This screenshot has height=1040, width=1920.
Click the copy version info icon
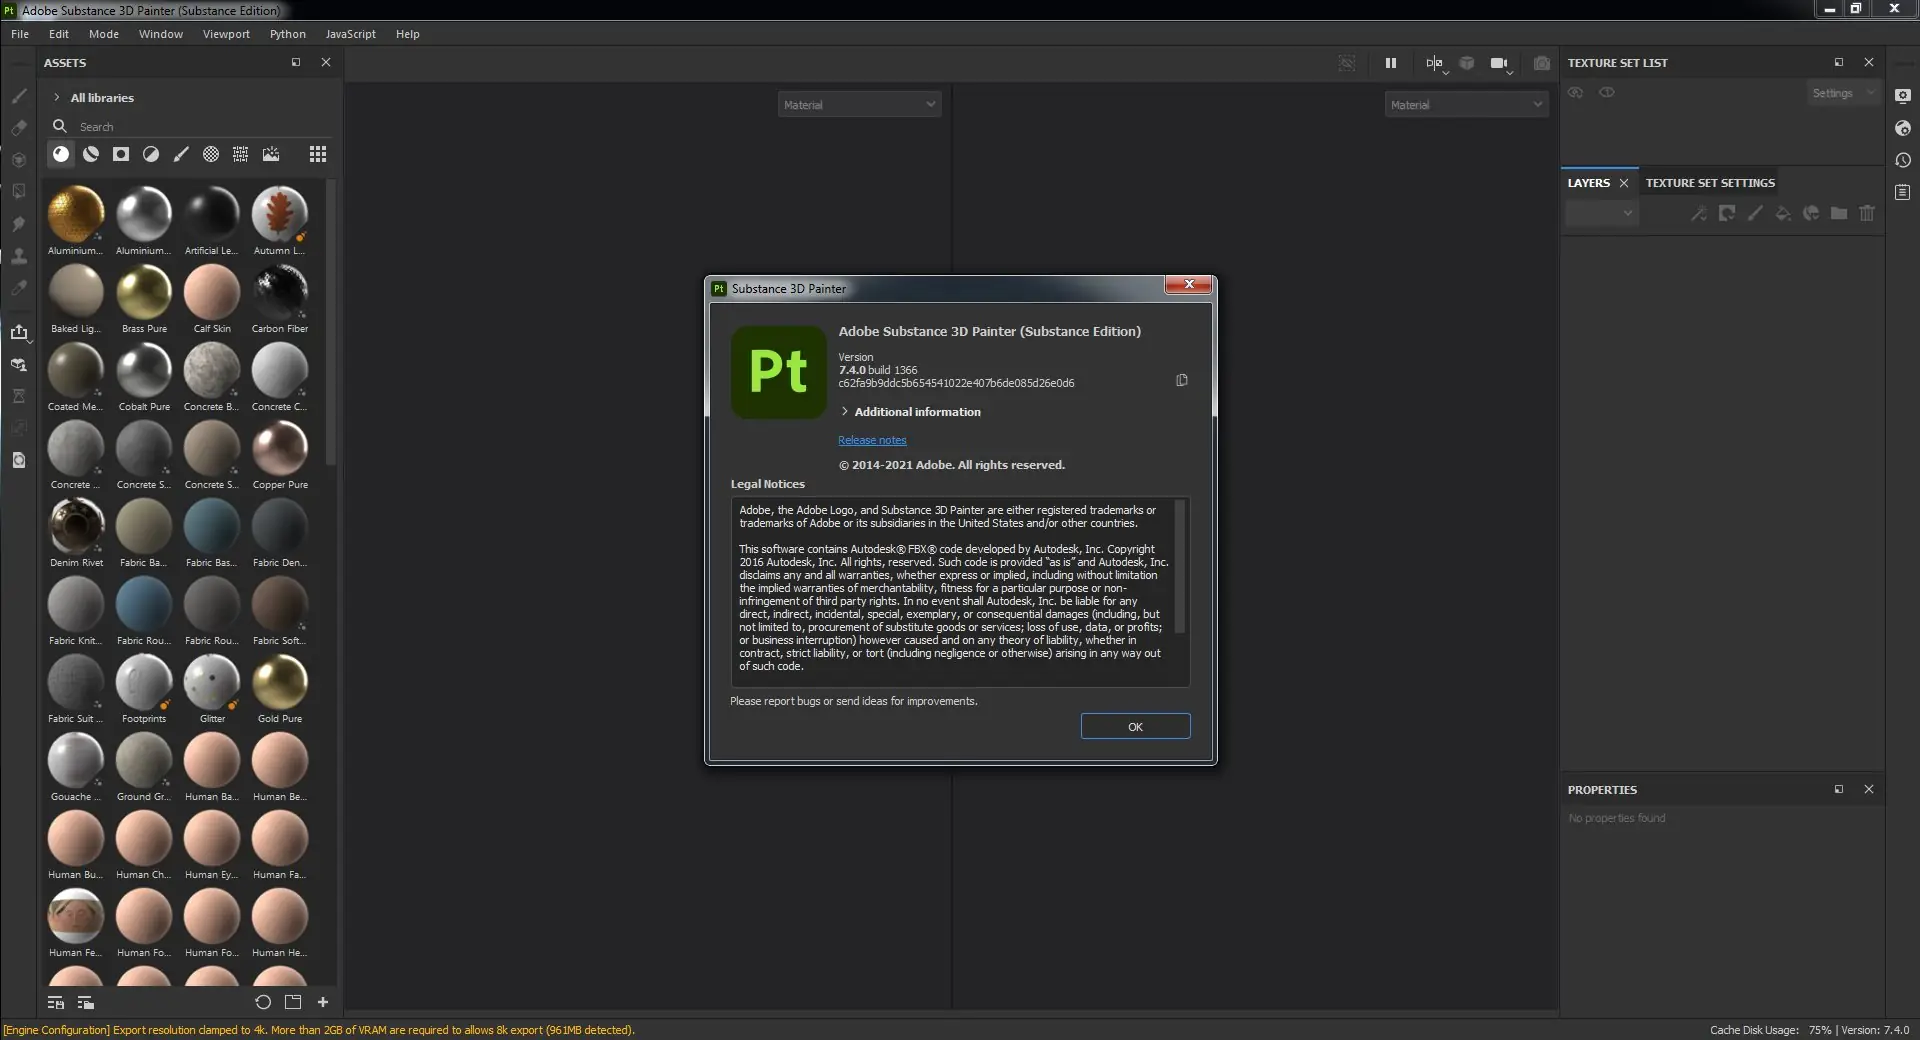coord(1182,380)
